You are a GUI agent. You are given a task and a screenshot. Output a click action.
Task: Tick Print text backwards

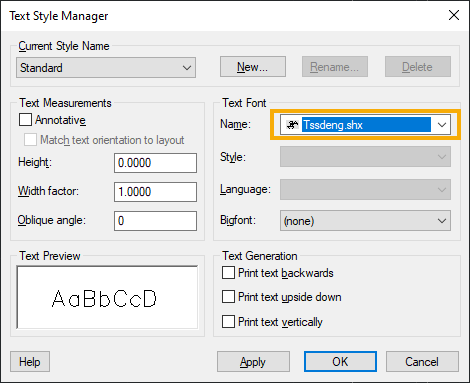[x=228, y=273]
